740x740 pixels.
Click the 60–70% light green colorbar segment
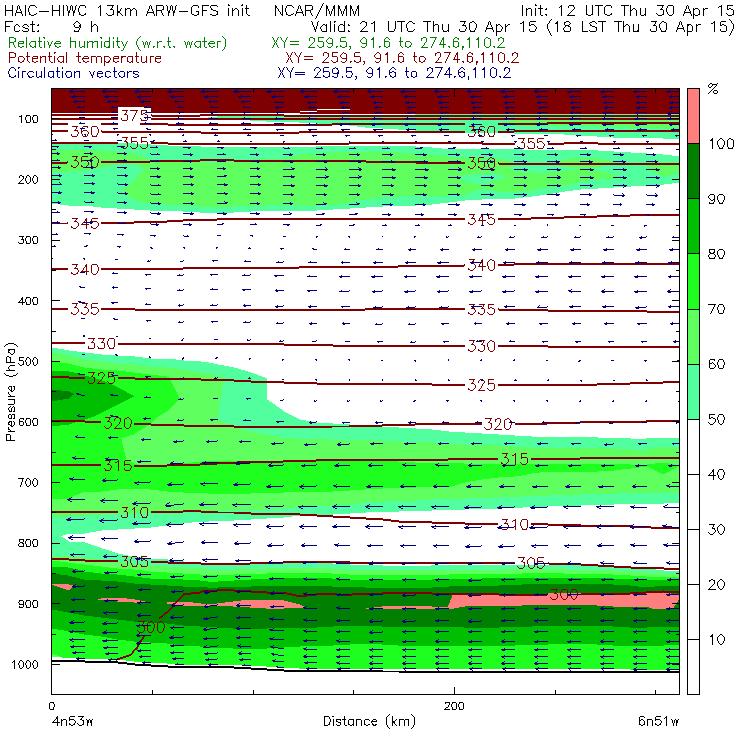pos(693,336)
